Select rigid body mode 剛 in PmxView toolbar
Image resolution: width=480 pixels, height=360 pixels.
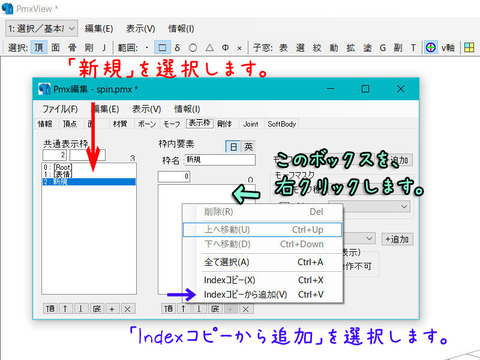tap(89, 48)
